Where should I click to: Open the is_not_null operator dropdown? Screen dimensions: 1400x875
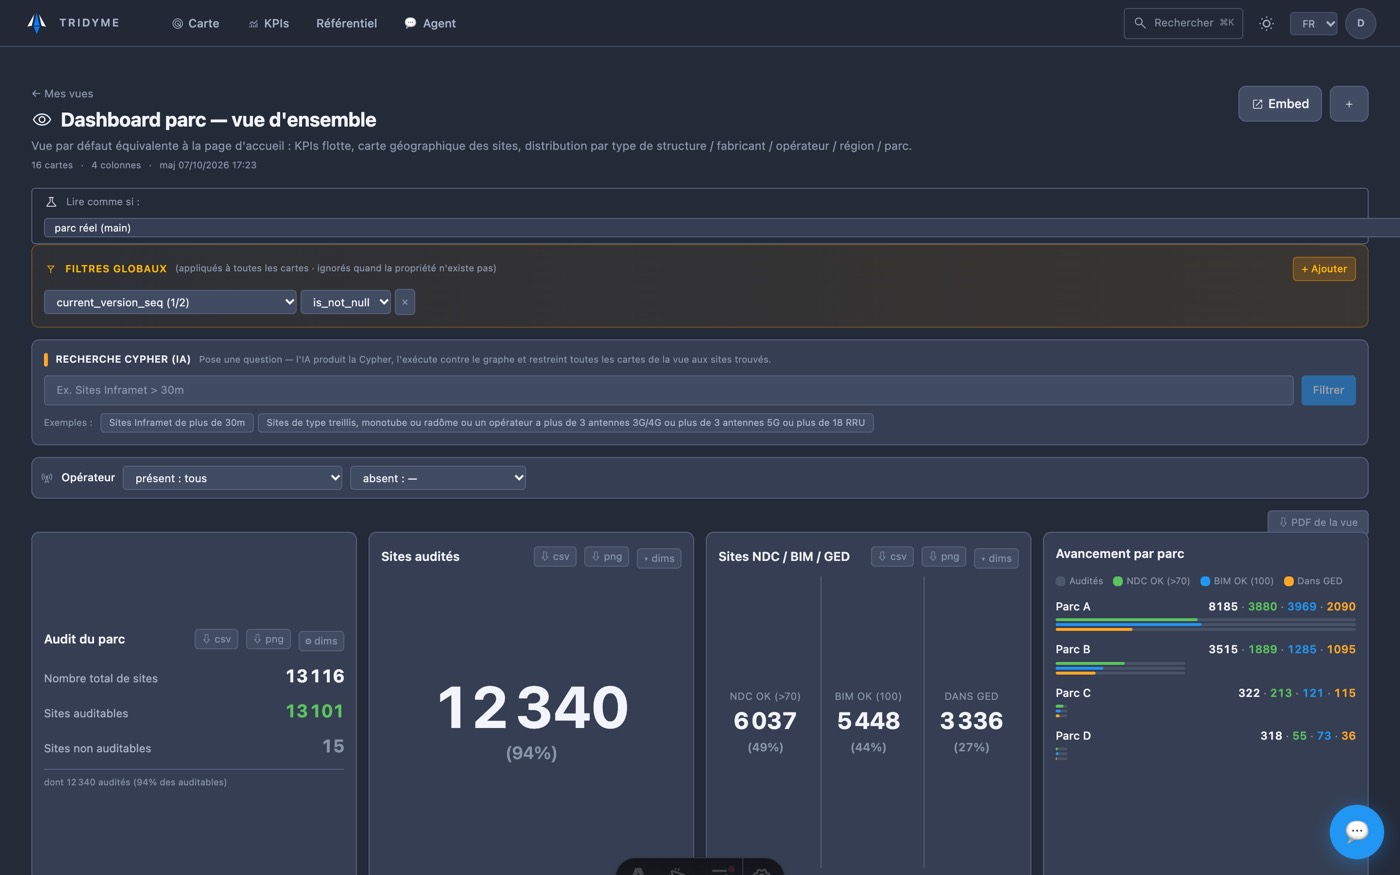(346, 302)
